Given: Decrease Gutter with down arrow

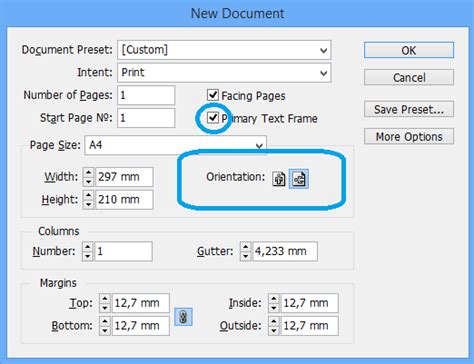Looking at the screenshot, I should point(245,256).
